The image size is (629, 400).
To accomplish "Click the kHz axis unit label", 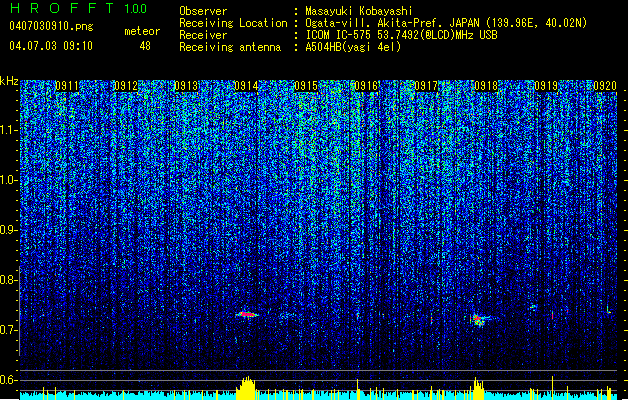I will pyautogui.click(x=9, y=81).
